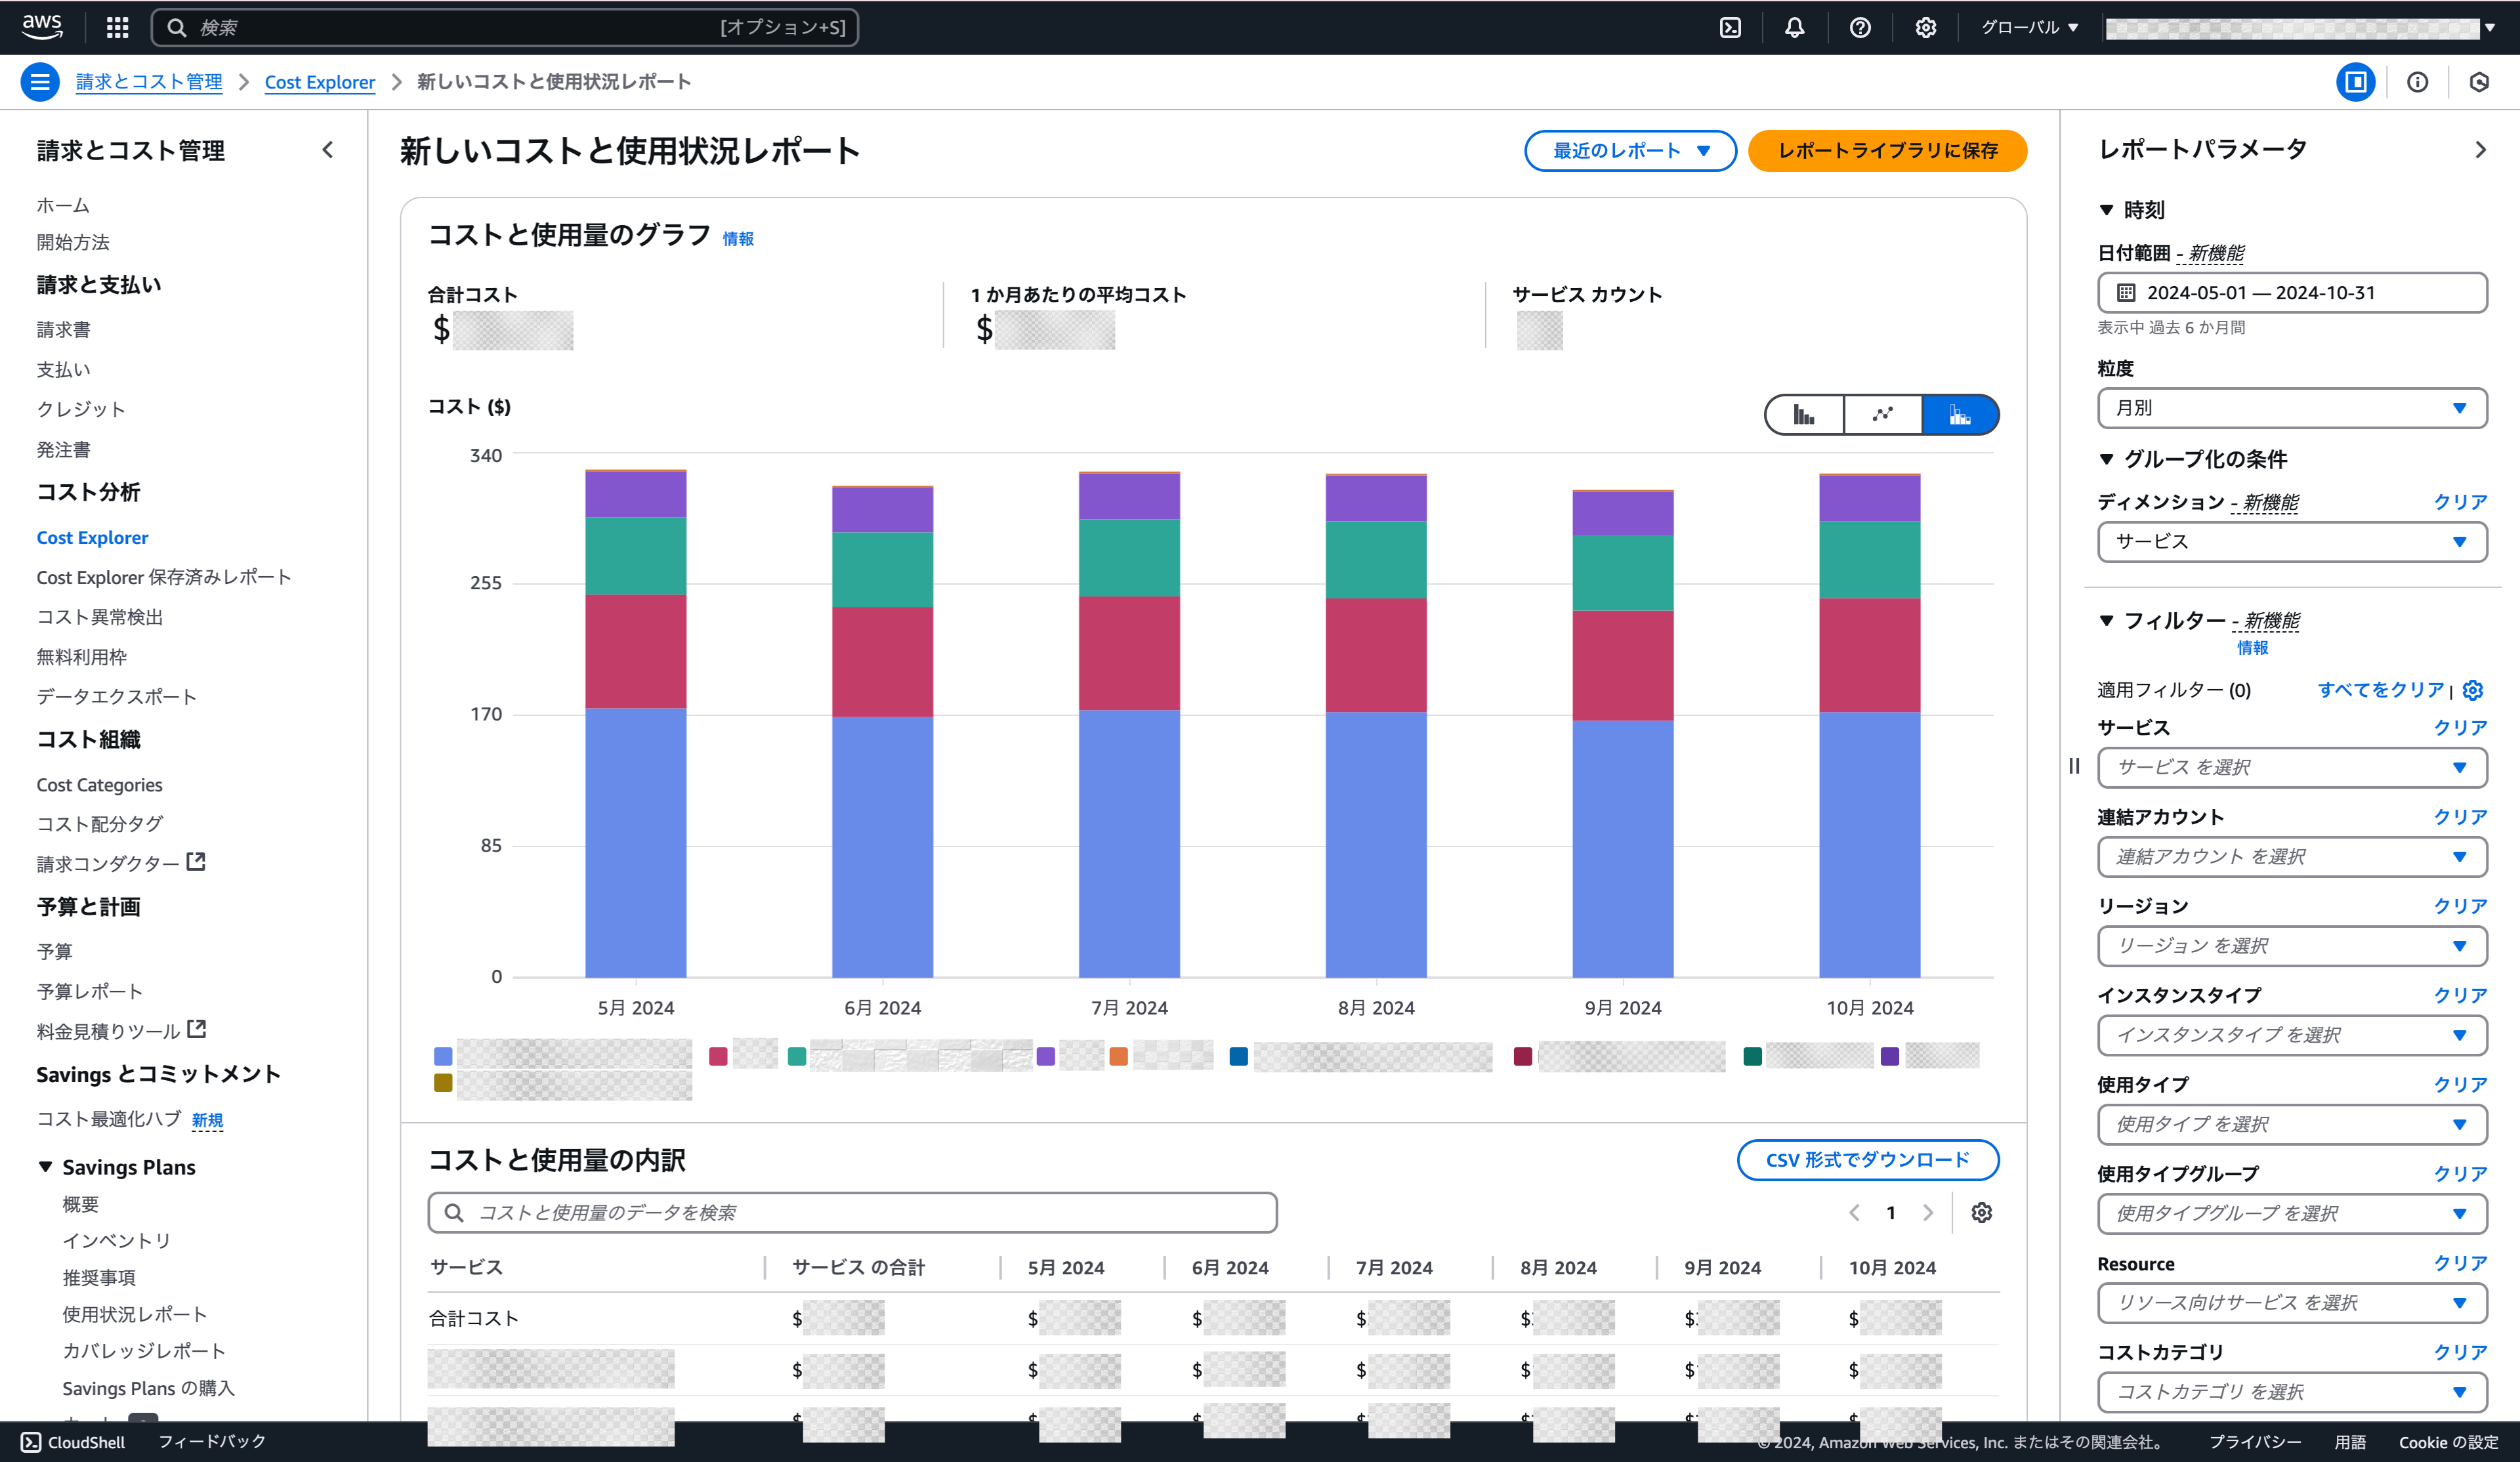Toggle the report parameters split panel icon
The width and height of the screenshot is (2520, 1462).
(2355, 82)
